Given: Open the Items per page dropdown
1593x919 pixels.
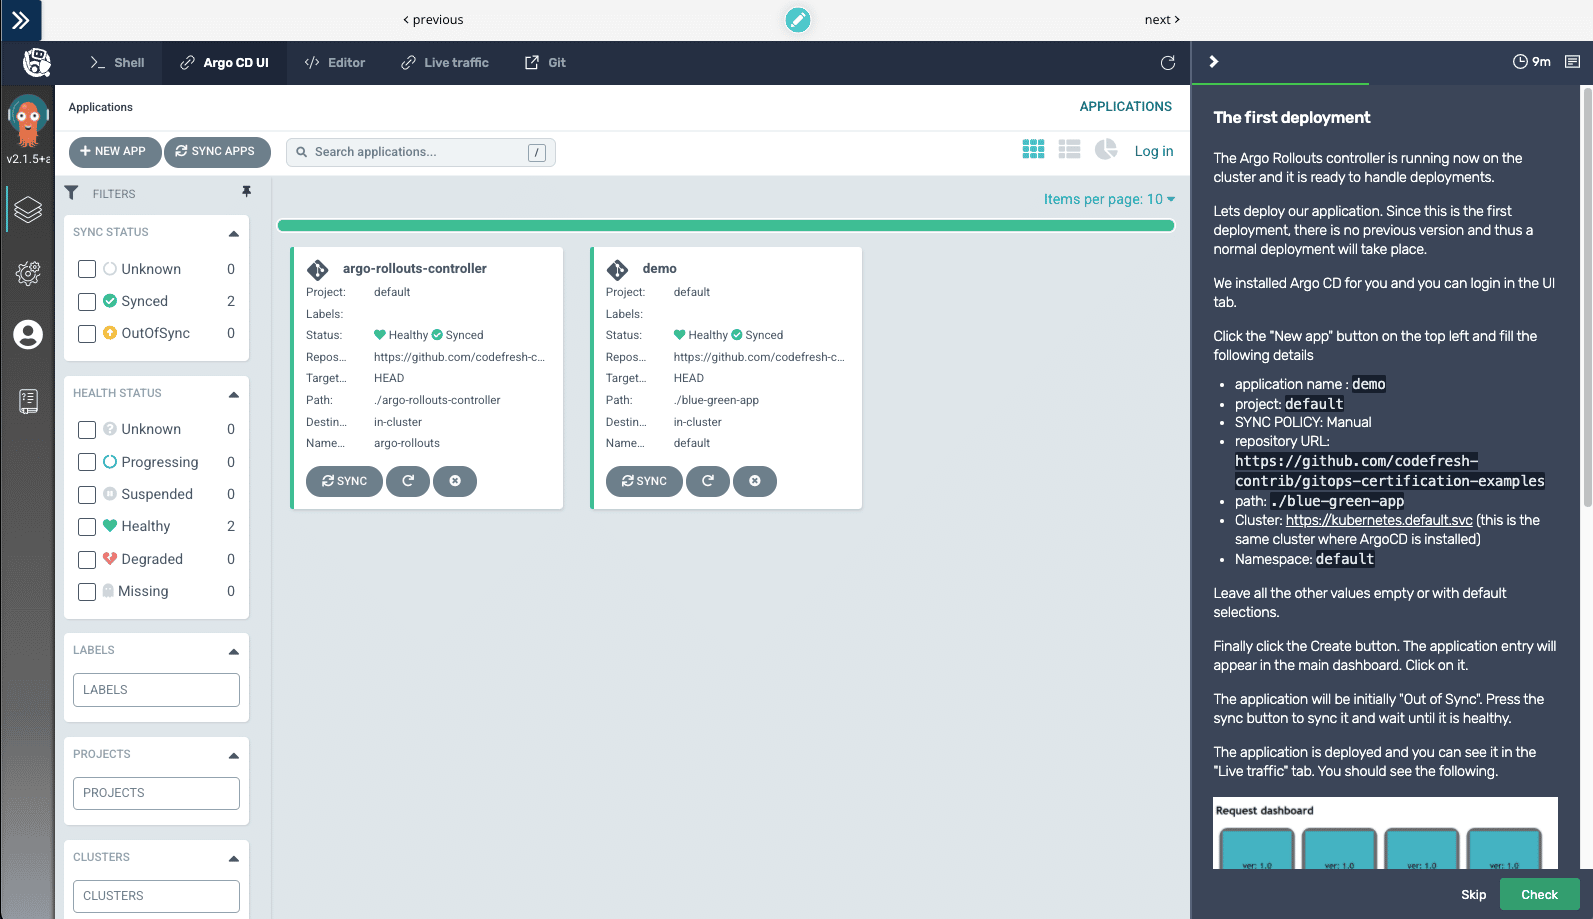Looking at the screenshot, I should click(x=1109, y=199).
